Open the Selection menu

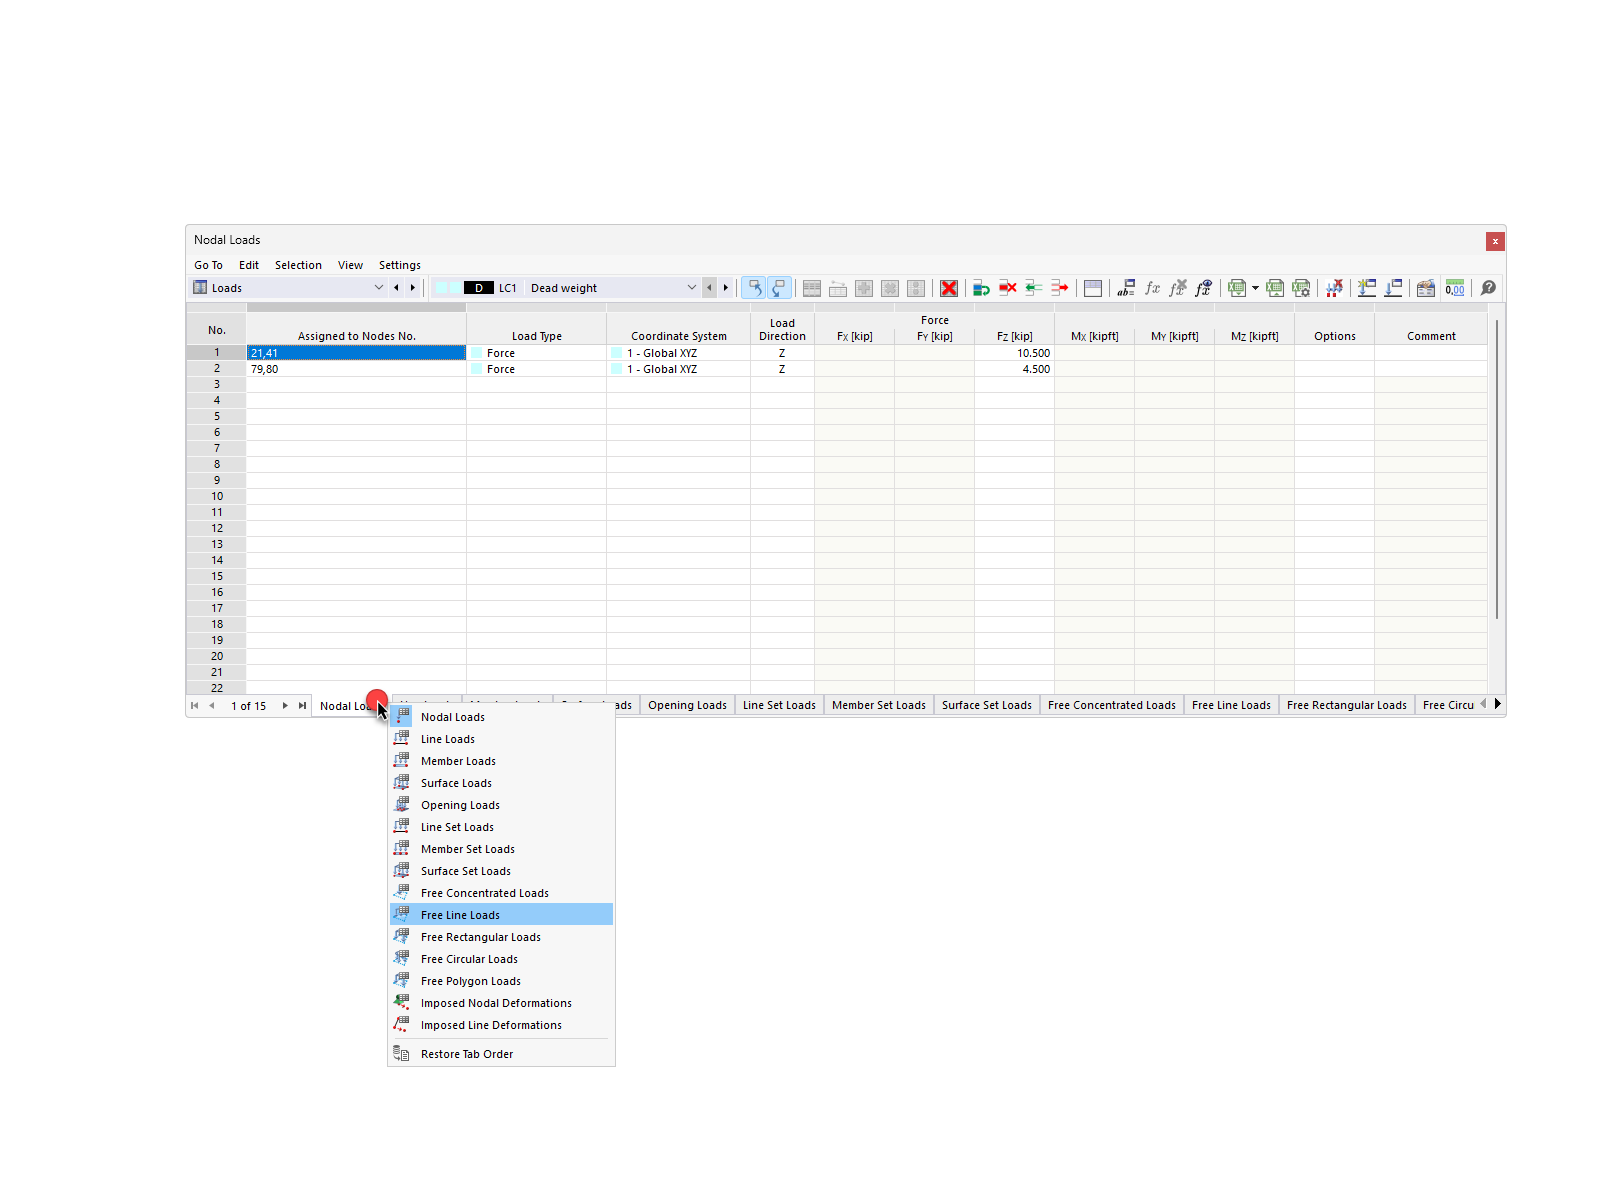(x=298, y=265)
